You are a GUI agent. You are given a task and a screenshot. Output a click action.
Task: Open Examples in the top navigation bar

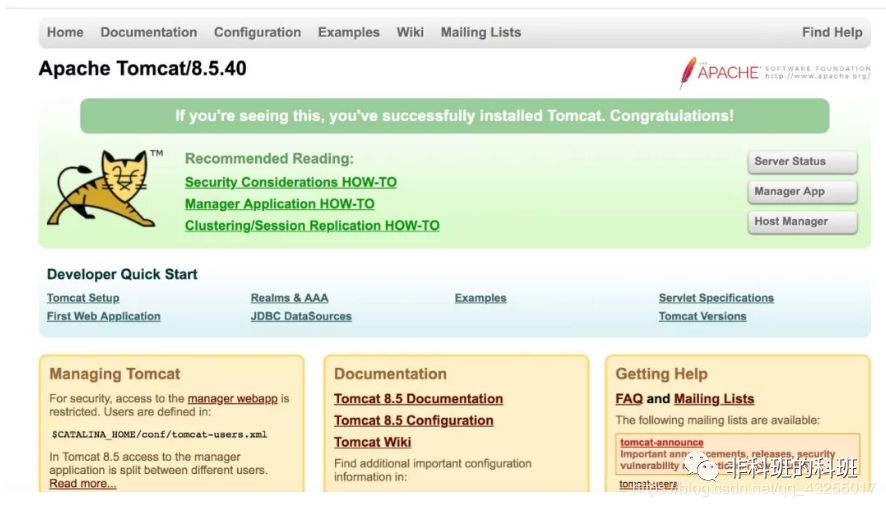coord(349,32)
